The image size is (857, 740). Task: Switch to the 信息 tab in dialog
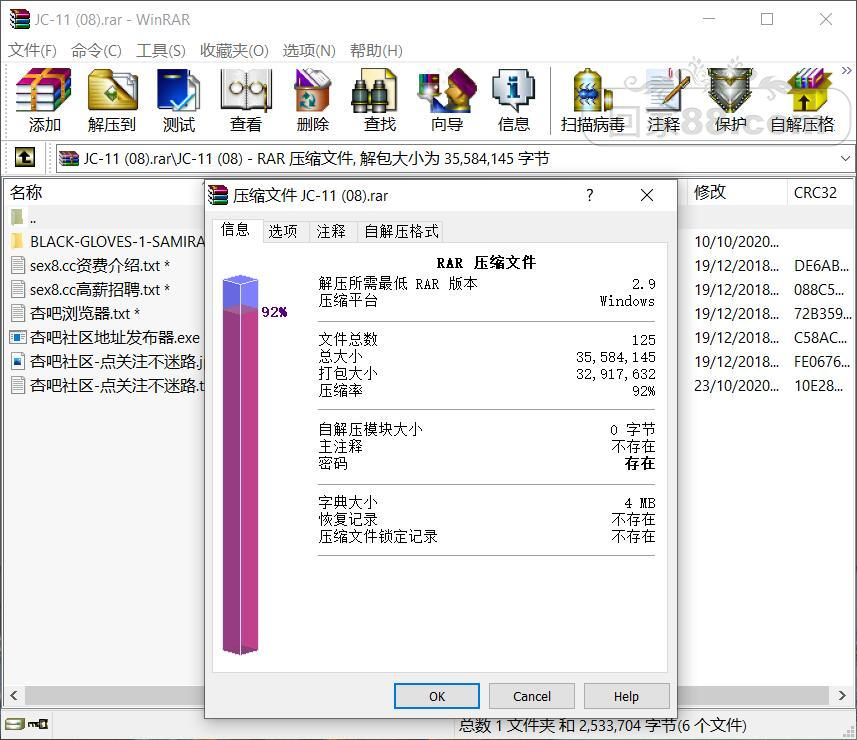click(236, 230)
